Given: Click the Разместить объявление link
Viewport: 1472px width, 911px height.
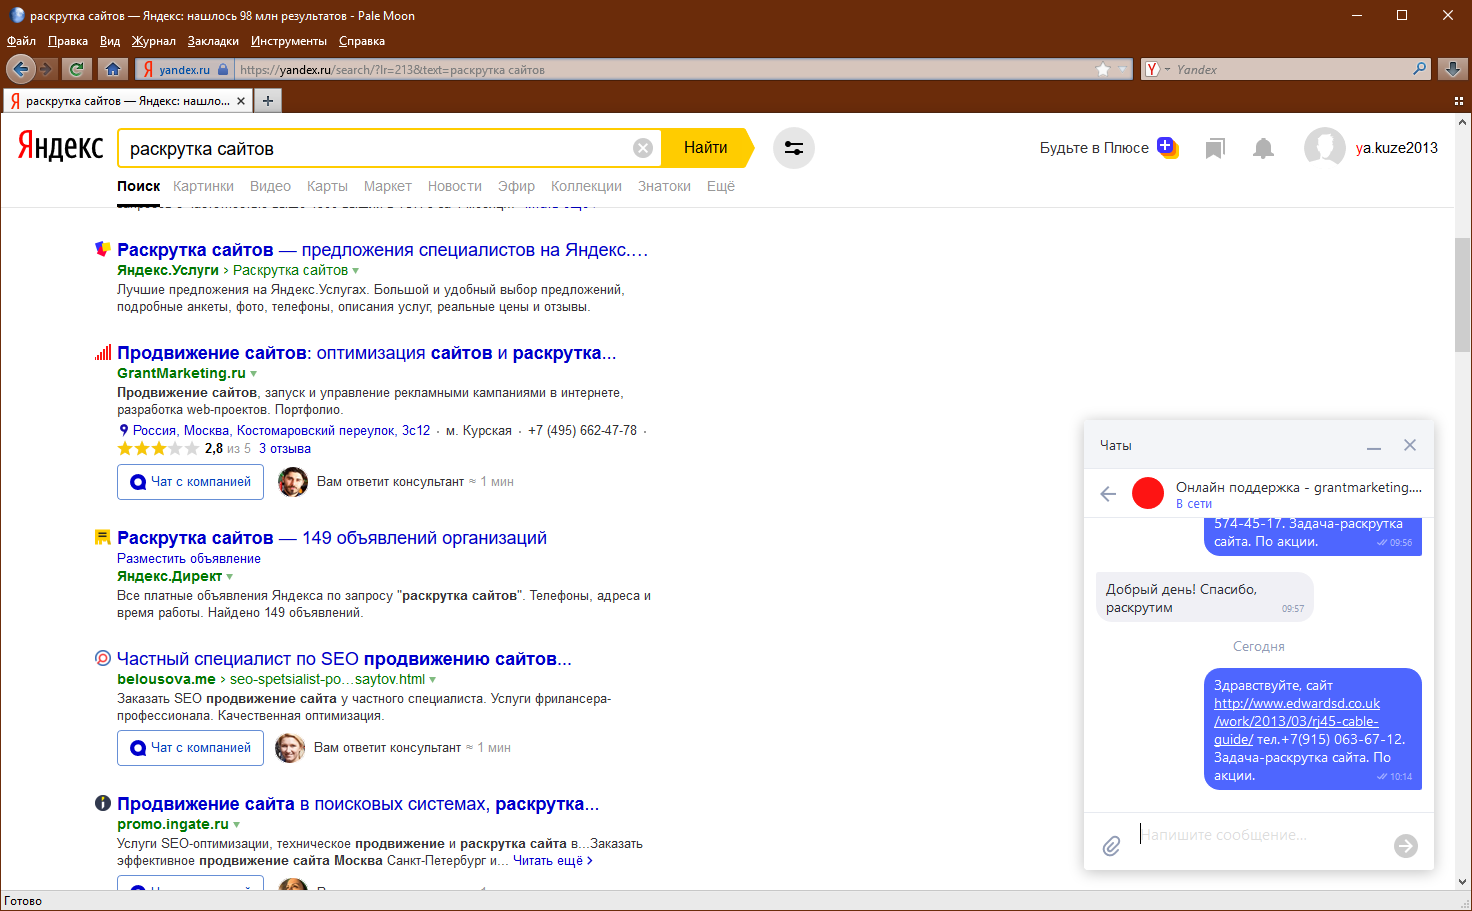Looking at the screenshot, I should [x=189, y=559].
